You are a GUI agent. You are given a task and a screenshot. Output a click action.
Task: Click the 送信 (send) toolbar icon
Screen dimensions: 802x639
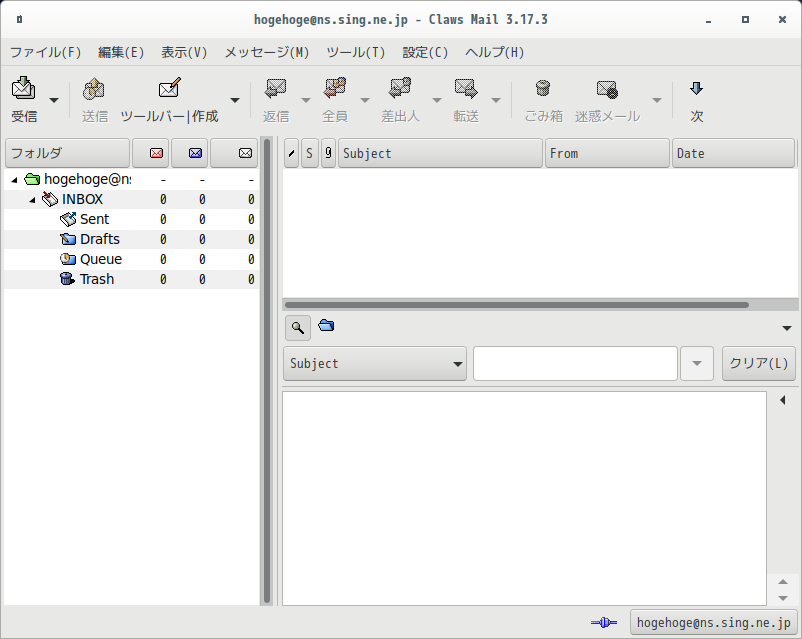coord(94,89)
